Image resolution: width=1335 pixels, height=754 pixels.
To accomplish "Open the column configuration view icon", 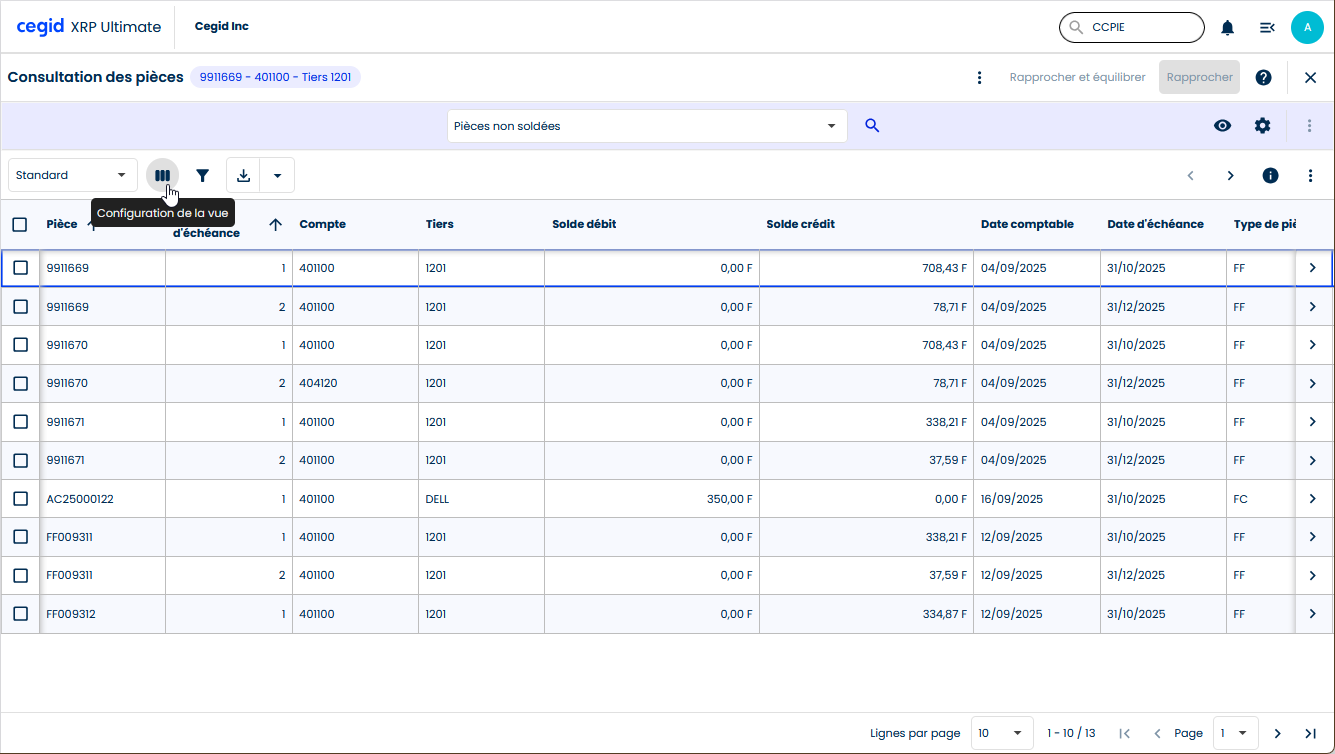I will click(162, 175).
